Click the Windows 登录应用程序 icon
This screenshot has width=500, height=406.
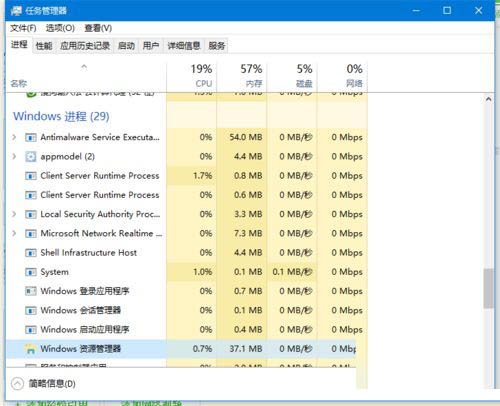(31, 291)
